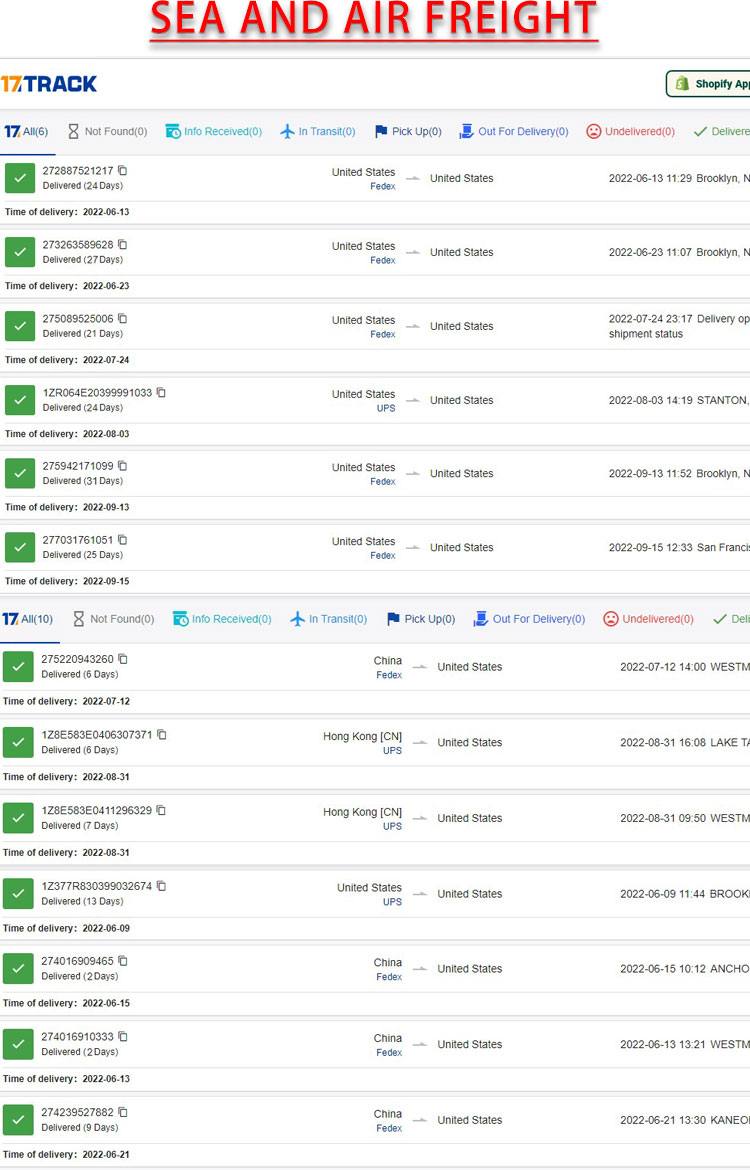
Task: Open Fedex carrier link for 273263589628
Action: coord(383,260)
